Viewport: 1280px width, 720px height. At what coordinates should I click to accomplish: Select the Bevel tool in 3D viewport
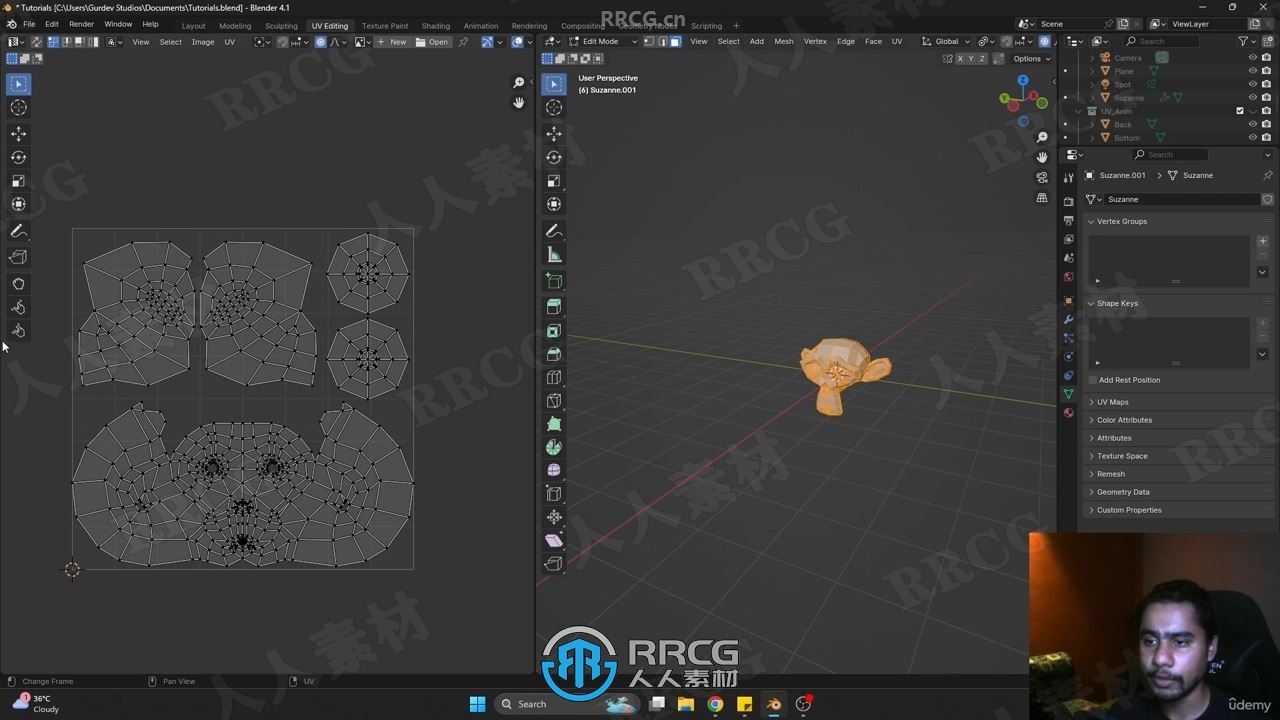[554, 354]
